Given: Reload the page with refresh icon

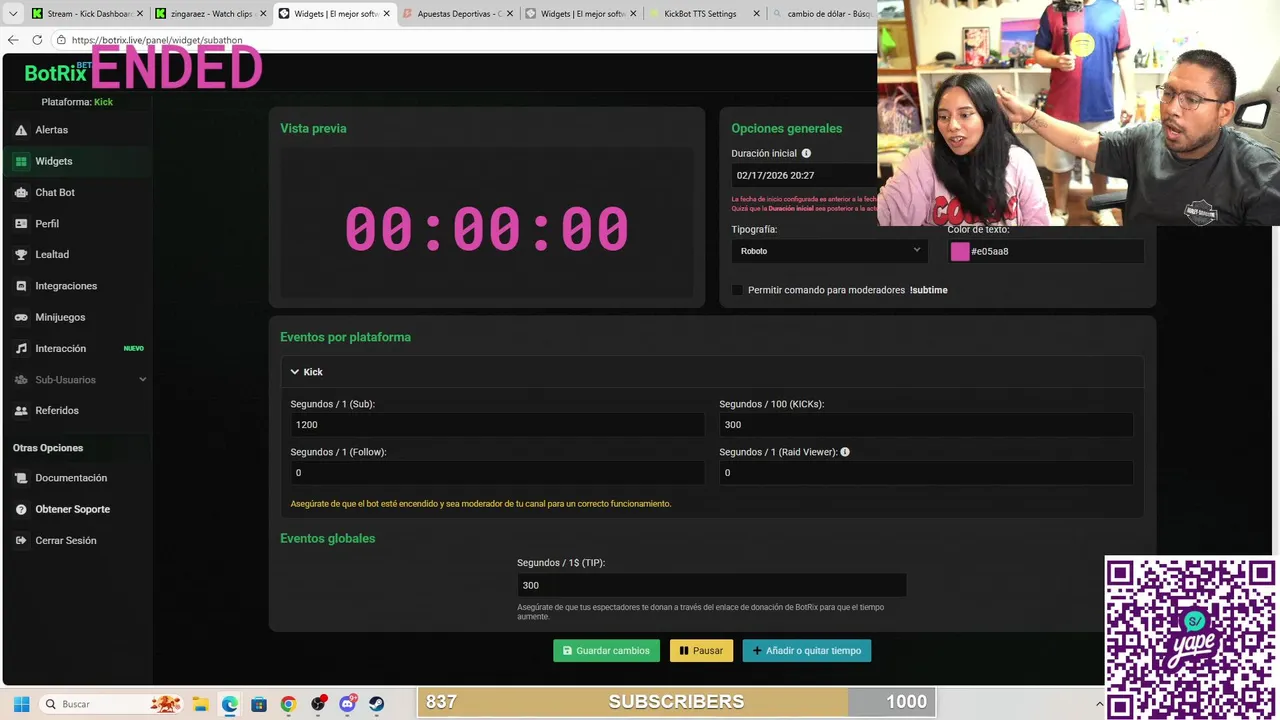Looking at the screenshot, I should [37, 40].
